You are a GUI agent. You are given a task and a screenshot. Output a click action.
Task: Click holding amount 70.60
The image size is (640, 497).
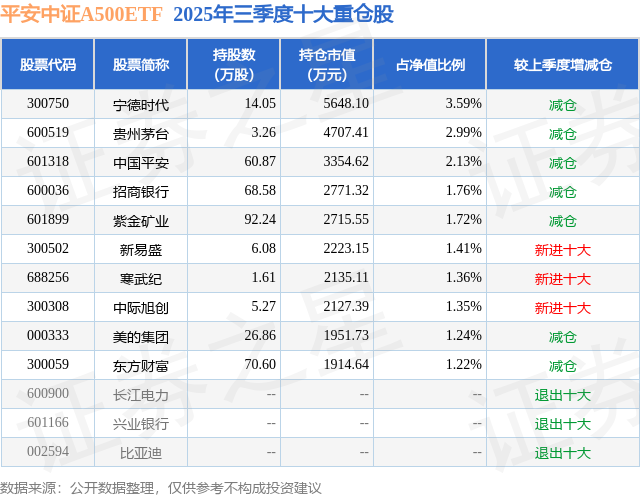[x=260, y=364]
